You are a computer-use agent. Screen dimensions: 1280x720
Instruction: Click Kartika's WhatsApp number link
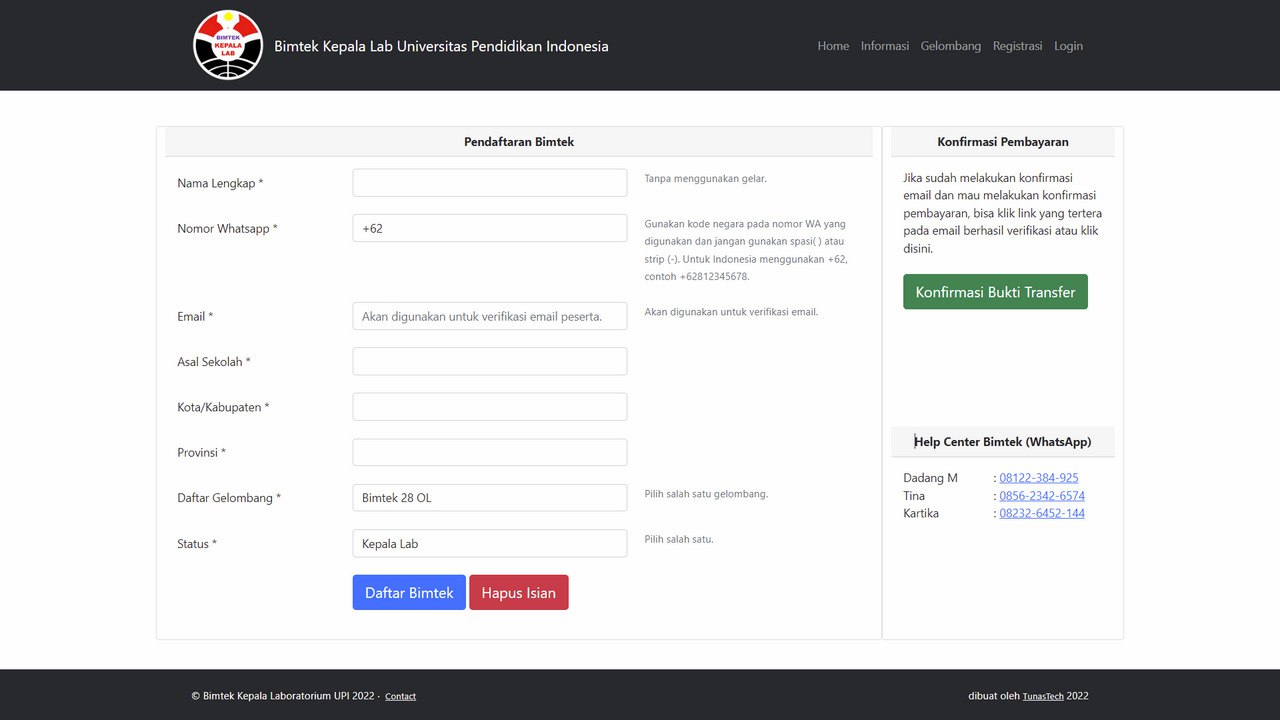(1041, 513)
